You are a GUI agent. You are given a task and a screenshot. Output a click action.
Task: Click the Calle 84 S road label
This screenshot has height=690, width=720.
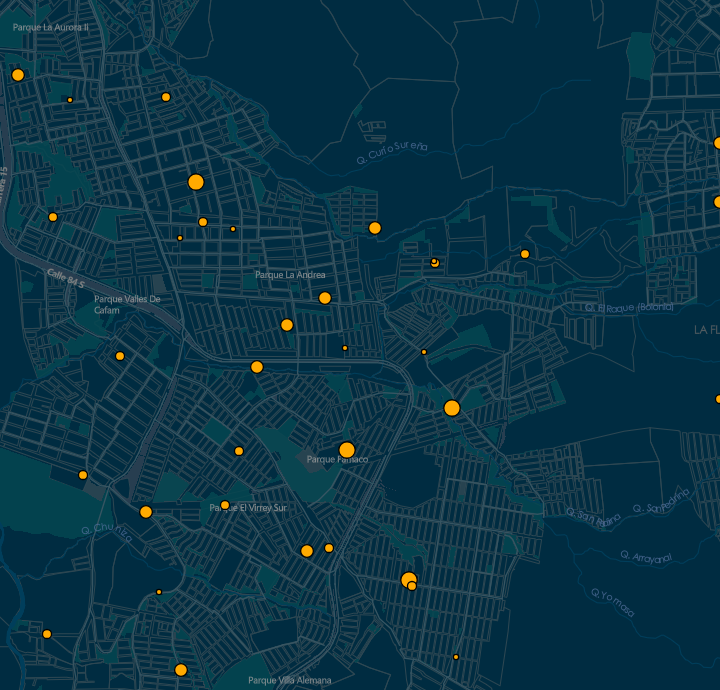tap(68, 281)
